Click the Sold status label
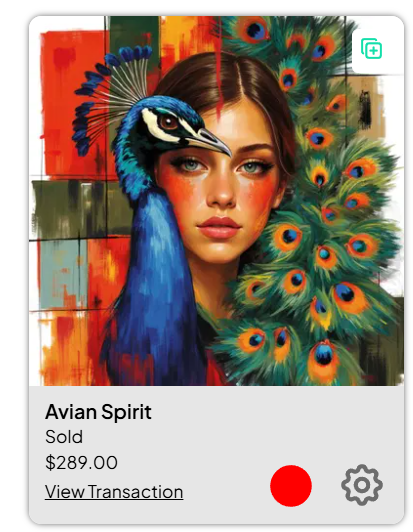 [x=64, y=437]
